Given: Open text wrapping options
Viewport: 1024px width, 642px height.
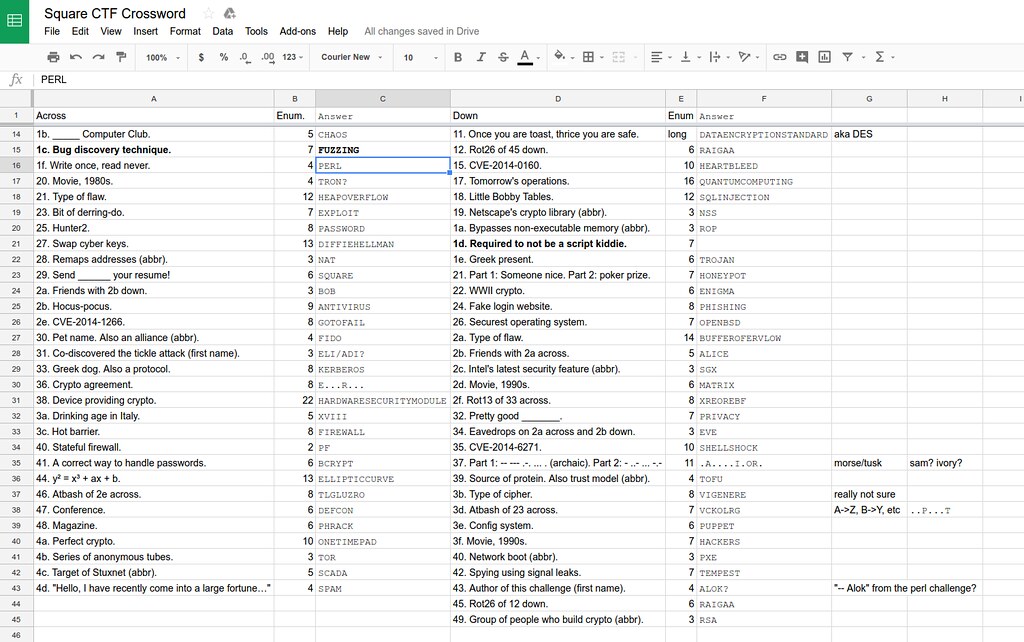Looking at the screenshot, I should pyautogui.click(x=715, y=57).
